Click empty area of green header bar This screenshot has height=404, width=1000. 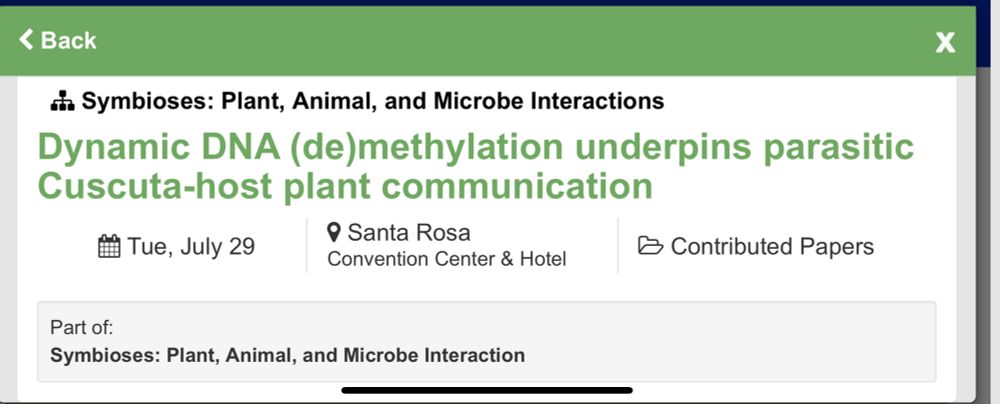point(510,41)
